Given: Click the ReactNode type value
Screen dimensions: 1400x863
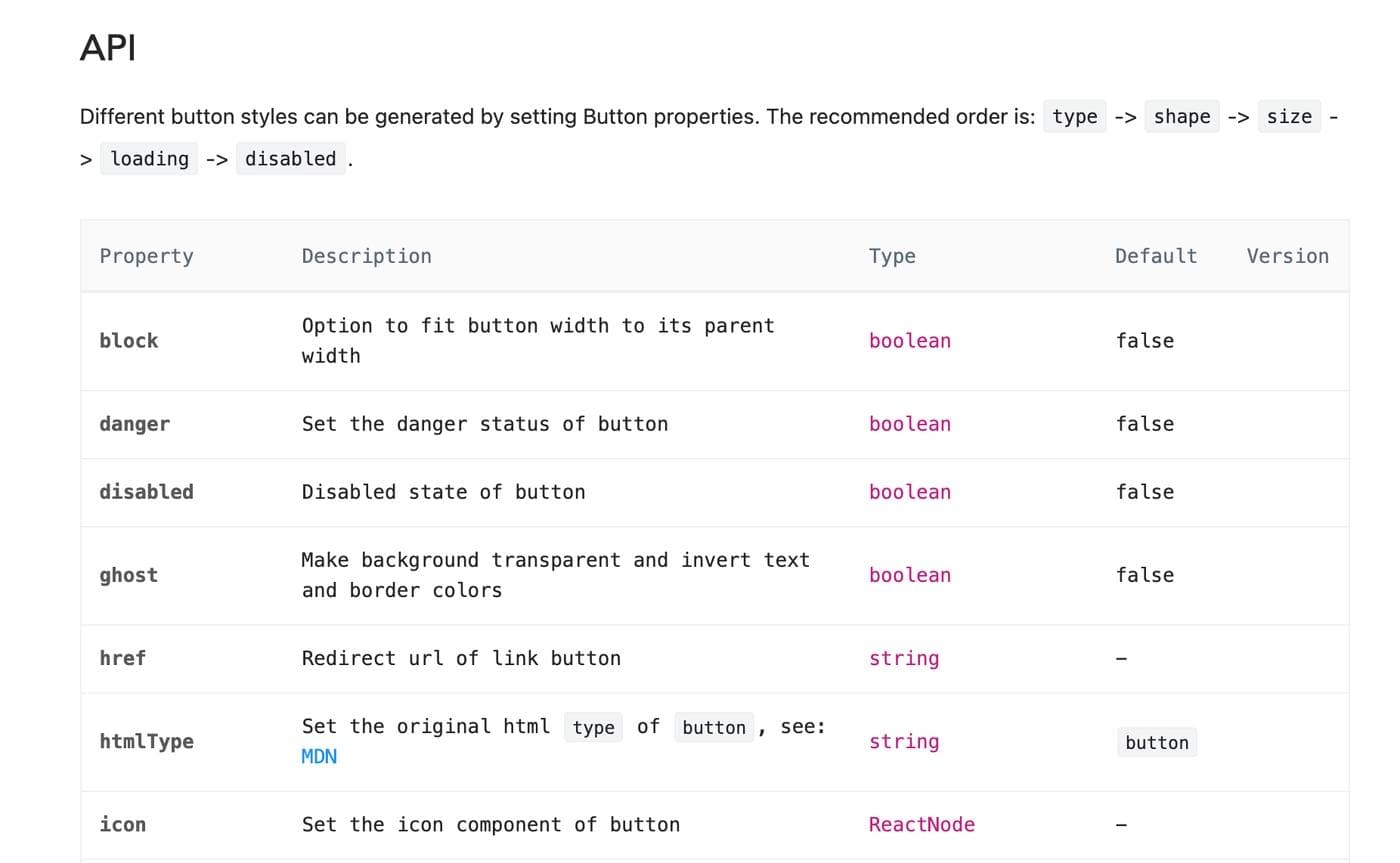Looking at the screenshot, I should coord(922,825).
